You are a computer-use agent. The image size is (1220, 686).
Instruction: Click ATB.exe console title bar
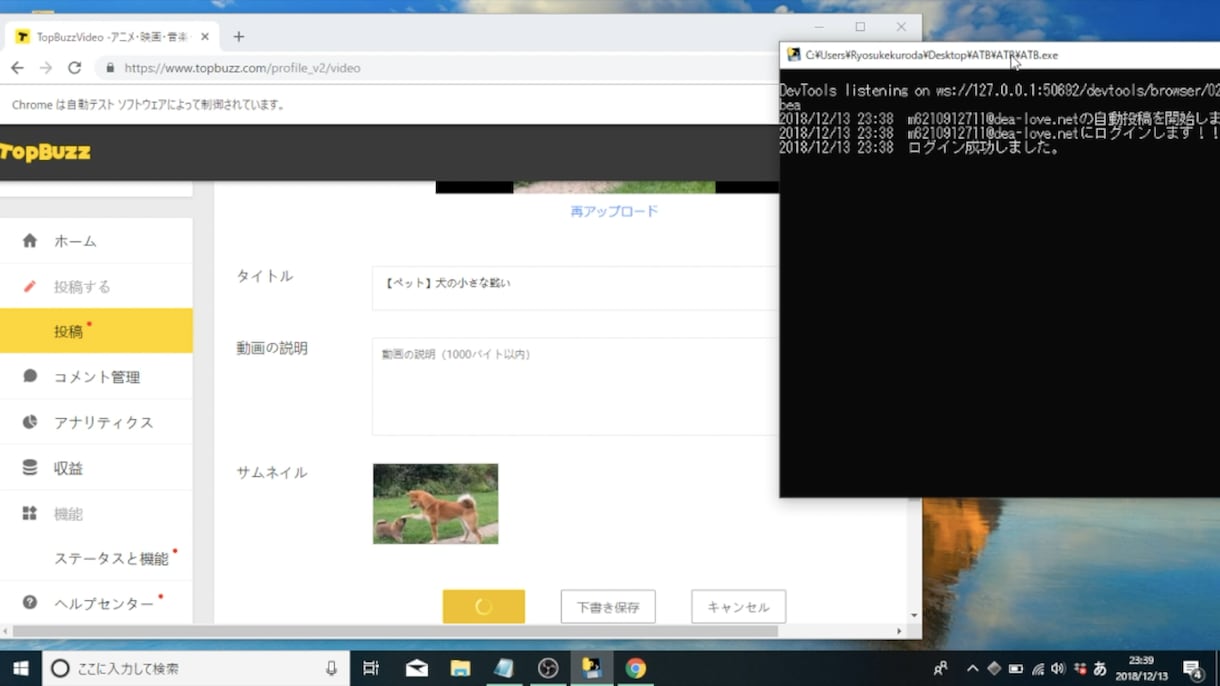(1000, 55)
